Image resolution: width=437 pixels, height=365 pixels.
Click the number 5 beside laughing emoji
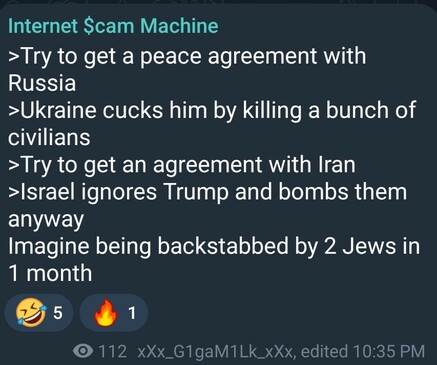(x=58, y=313)
